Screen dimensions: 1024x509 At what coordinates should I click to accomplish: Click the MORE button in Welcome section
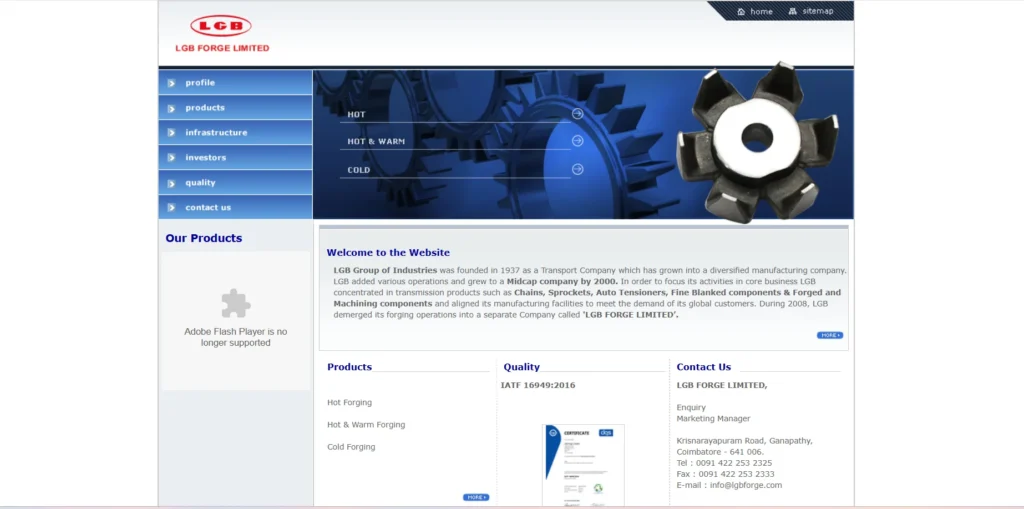829,335
